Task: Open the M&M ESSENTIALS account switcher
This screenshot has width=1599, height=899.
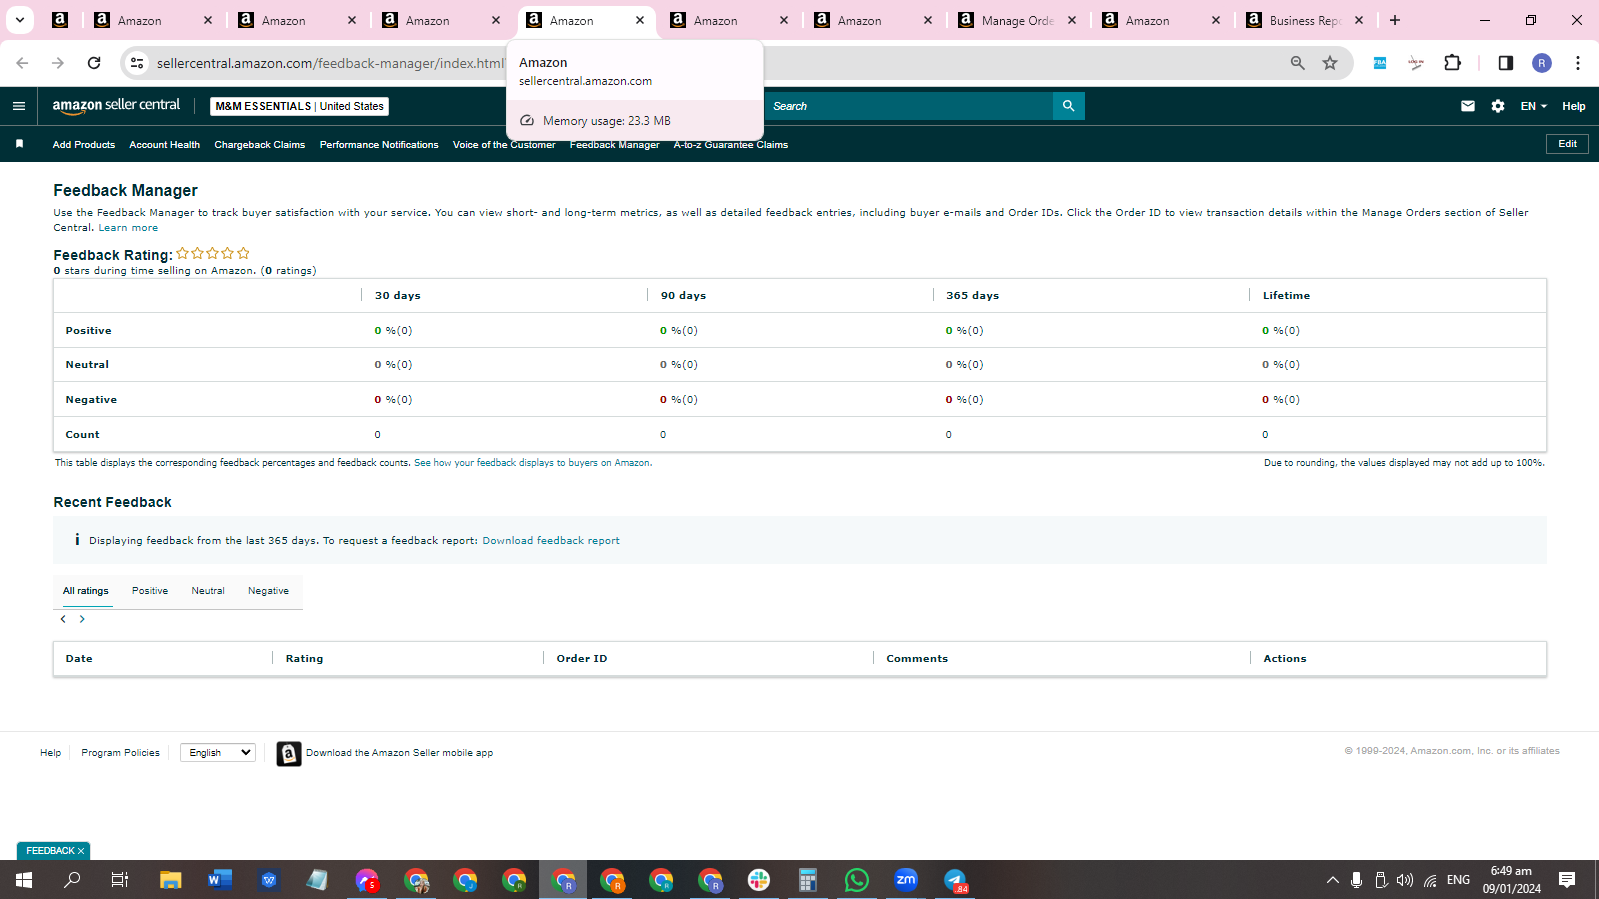Action: point(300,106)
